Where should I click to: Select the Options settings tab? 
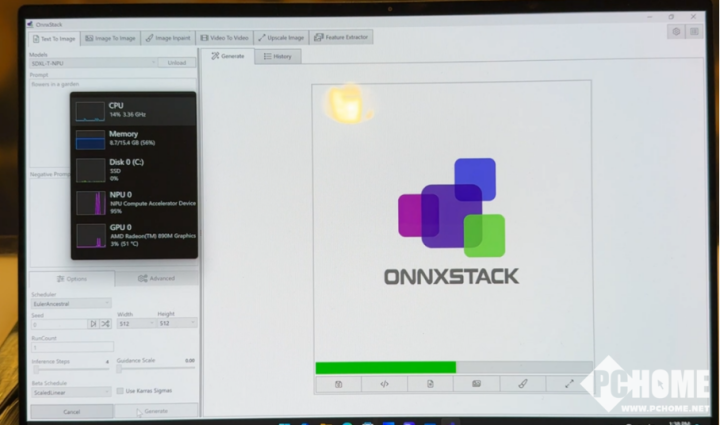72,279
